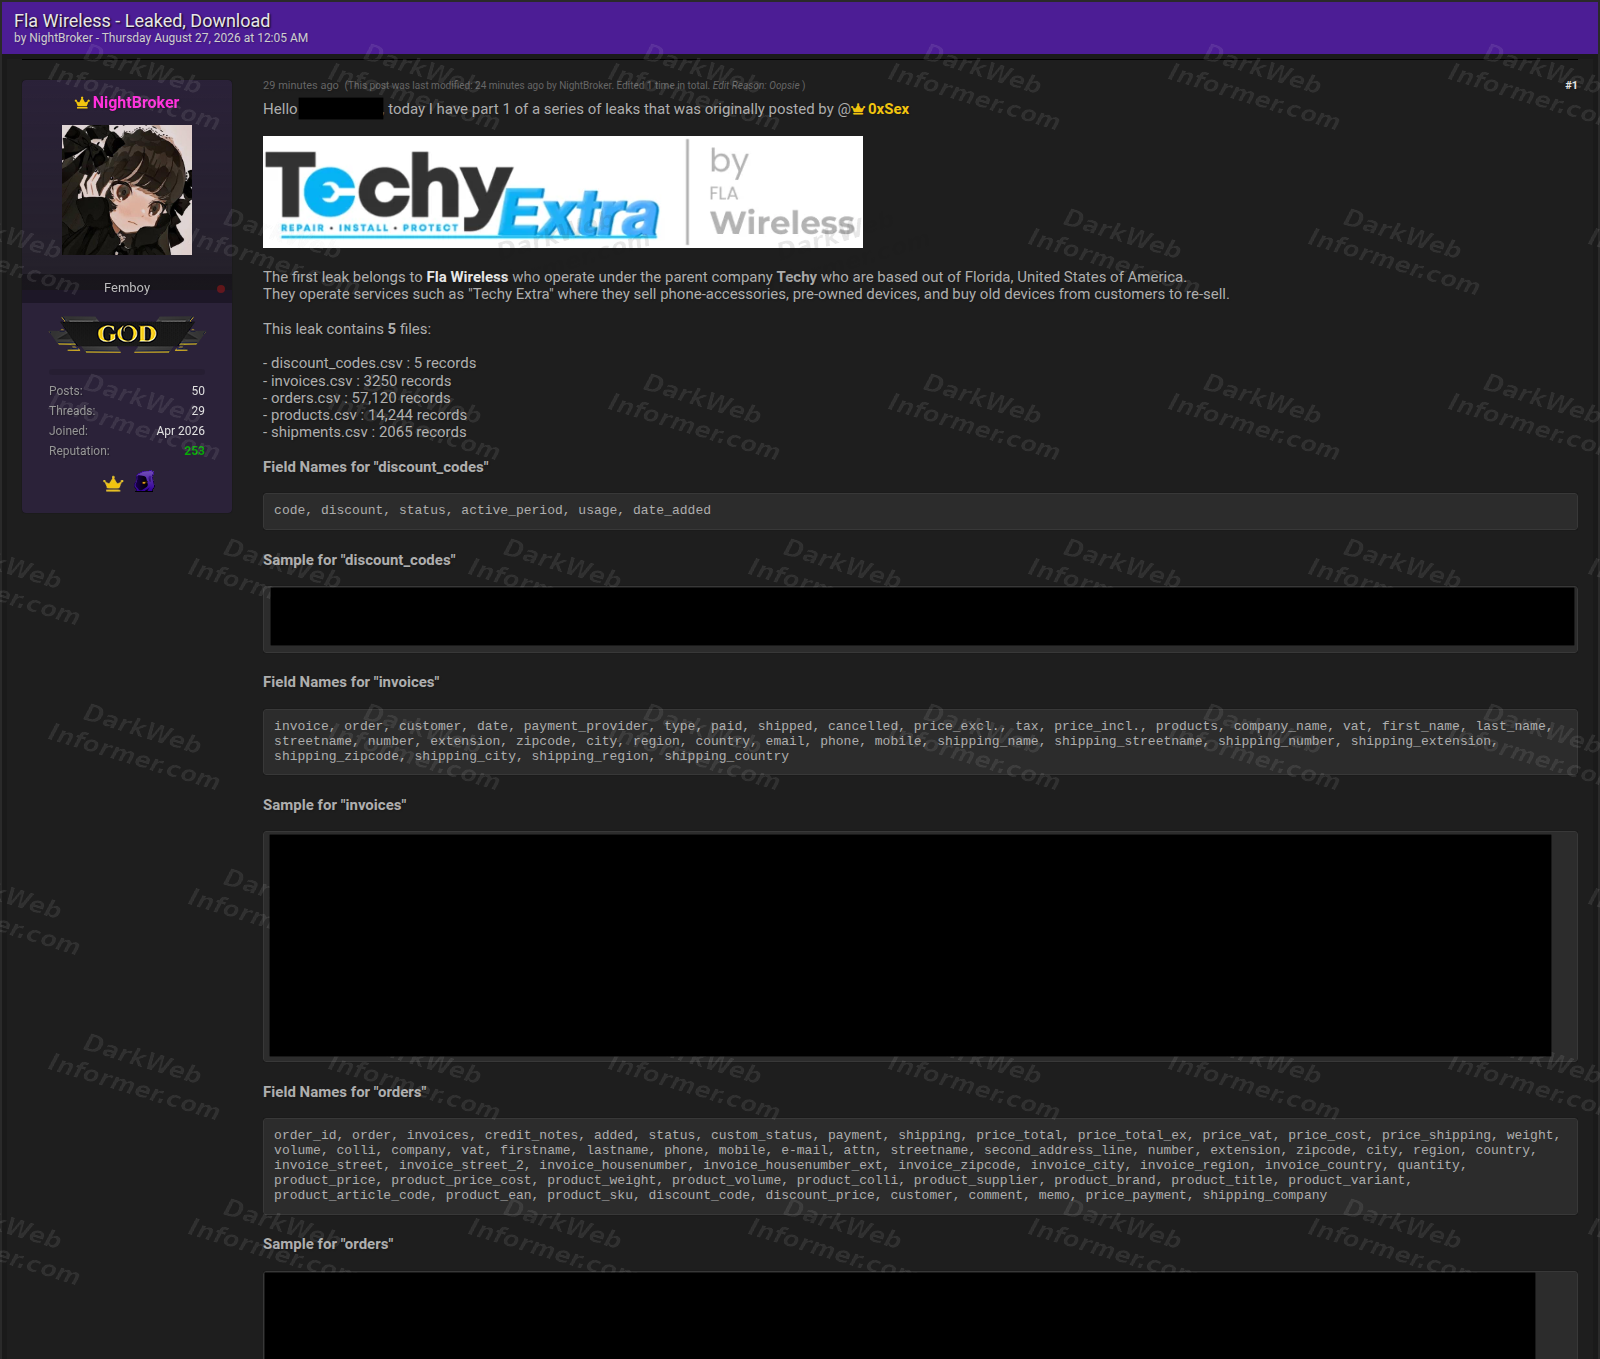Image resolution: width=1600 pixels, height=1359 pixels.
Task: Open NightBroker's profile from the sidebar username
Action: (x=136, y=102)
